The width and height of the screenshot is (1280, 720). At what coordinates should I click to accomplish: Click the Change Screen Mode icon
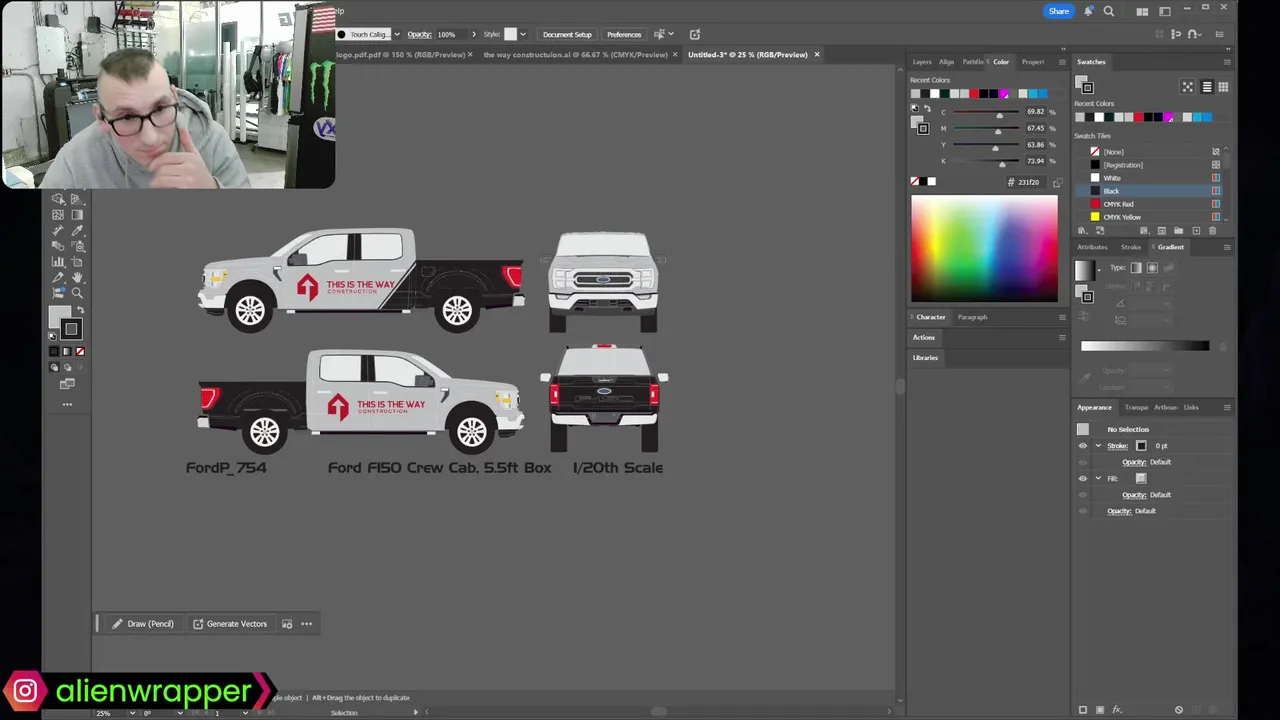[x=67, y=383]
